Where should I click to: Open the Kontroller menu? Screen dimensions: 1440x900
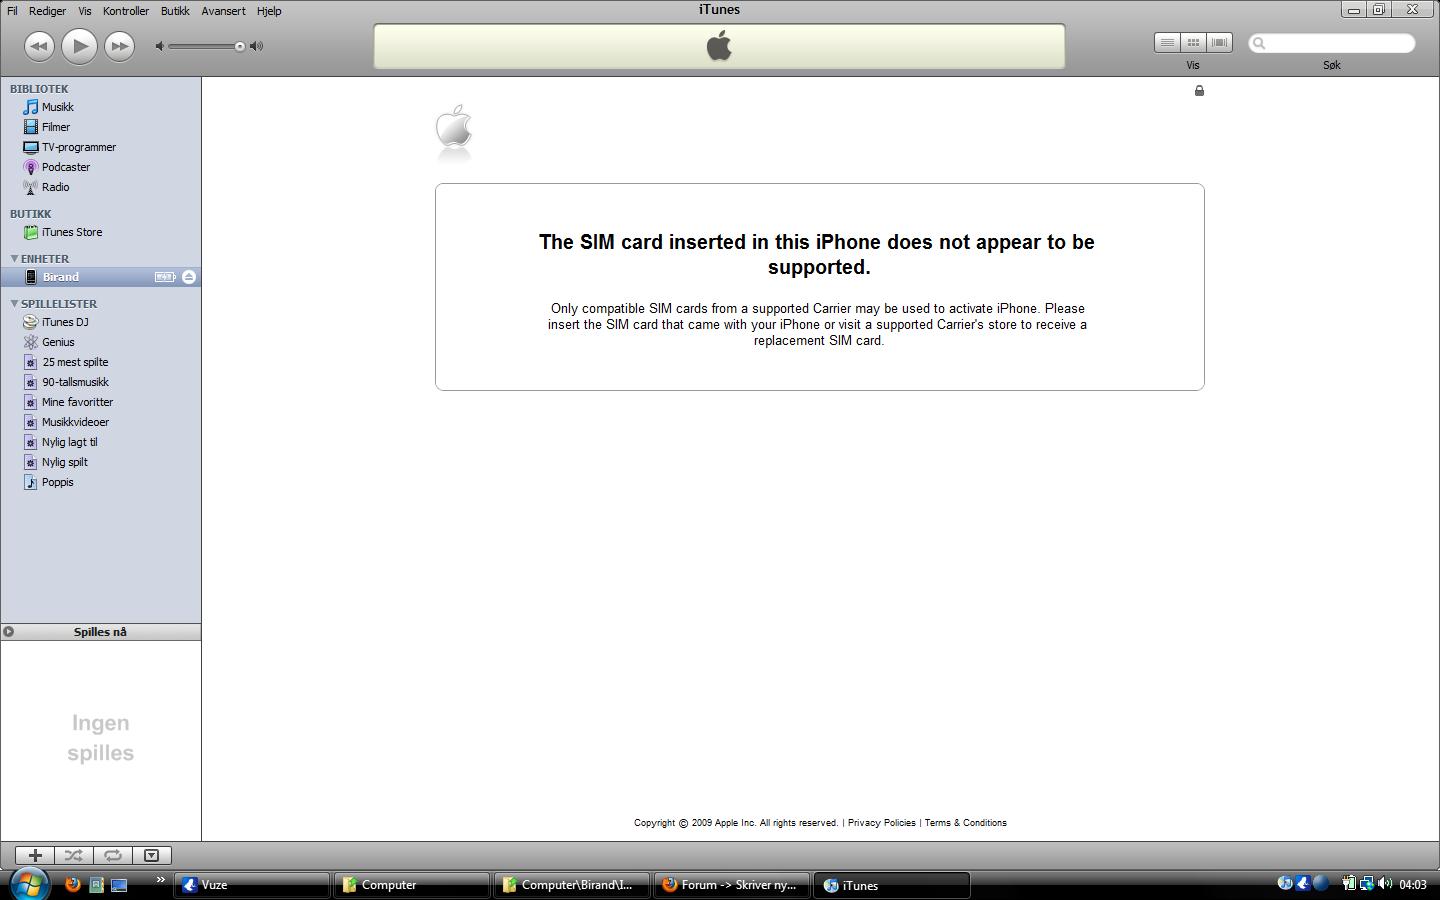pos(126,11)
